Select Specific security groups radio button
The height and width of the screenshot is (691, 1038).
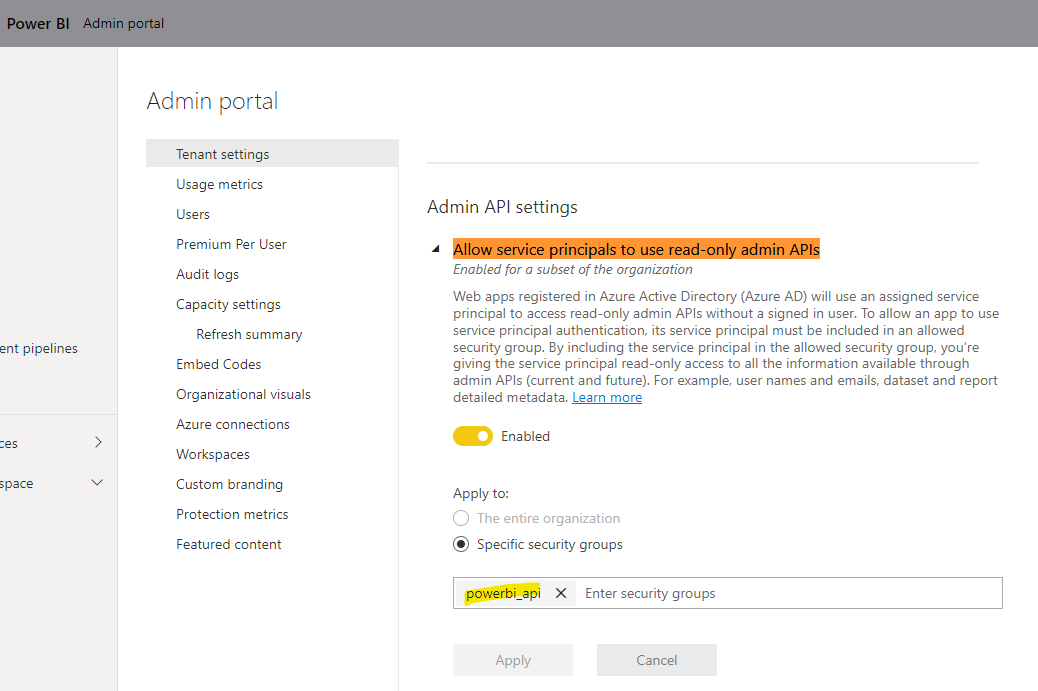coord(461,544)
